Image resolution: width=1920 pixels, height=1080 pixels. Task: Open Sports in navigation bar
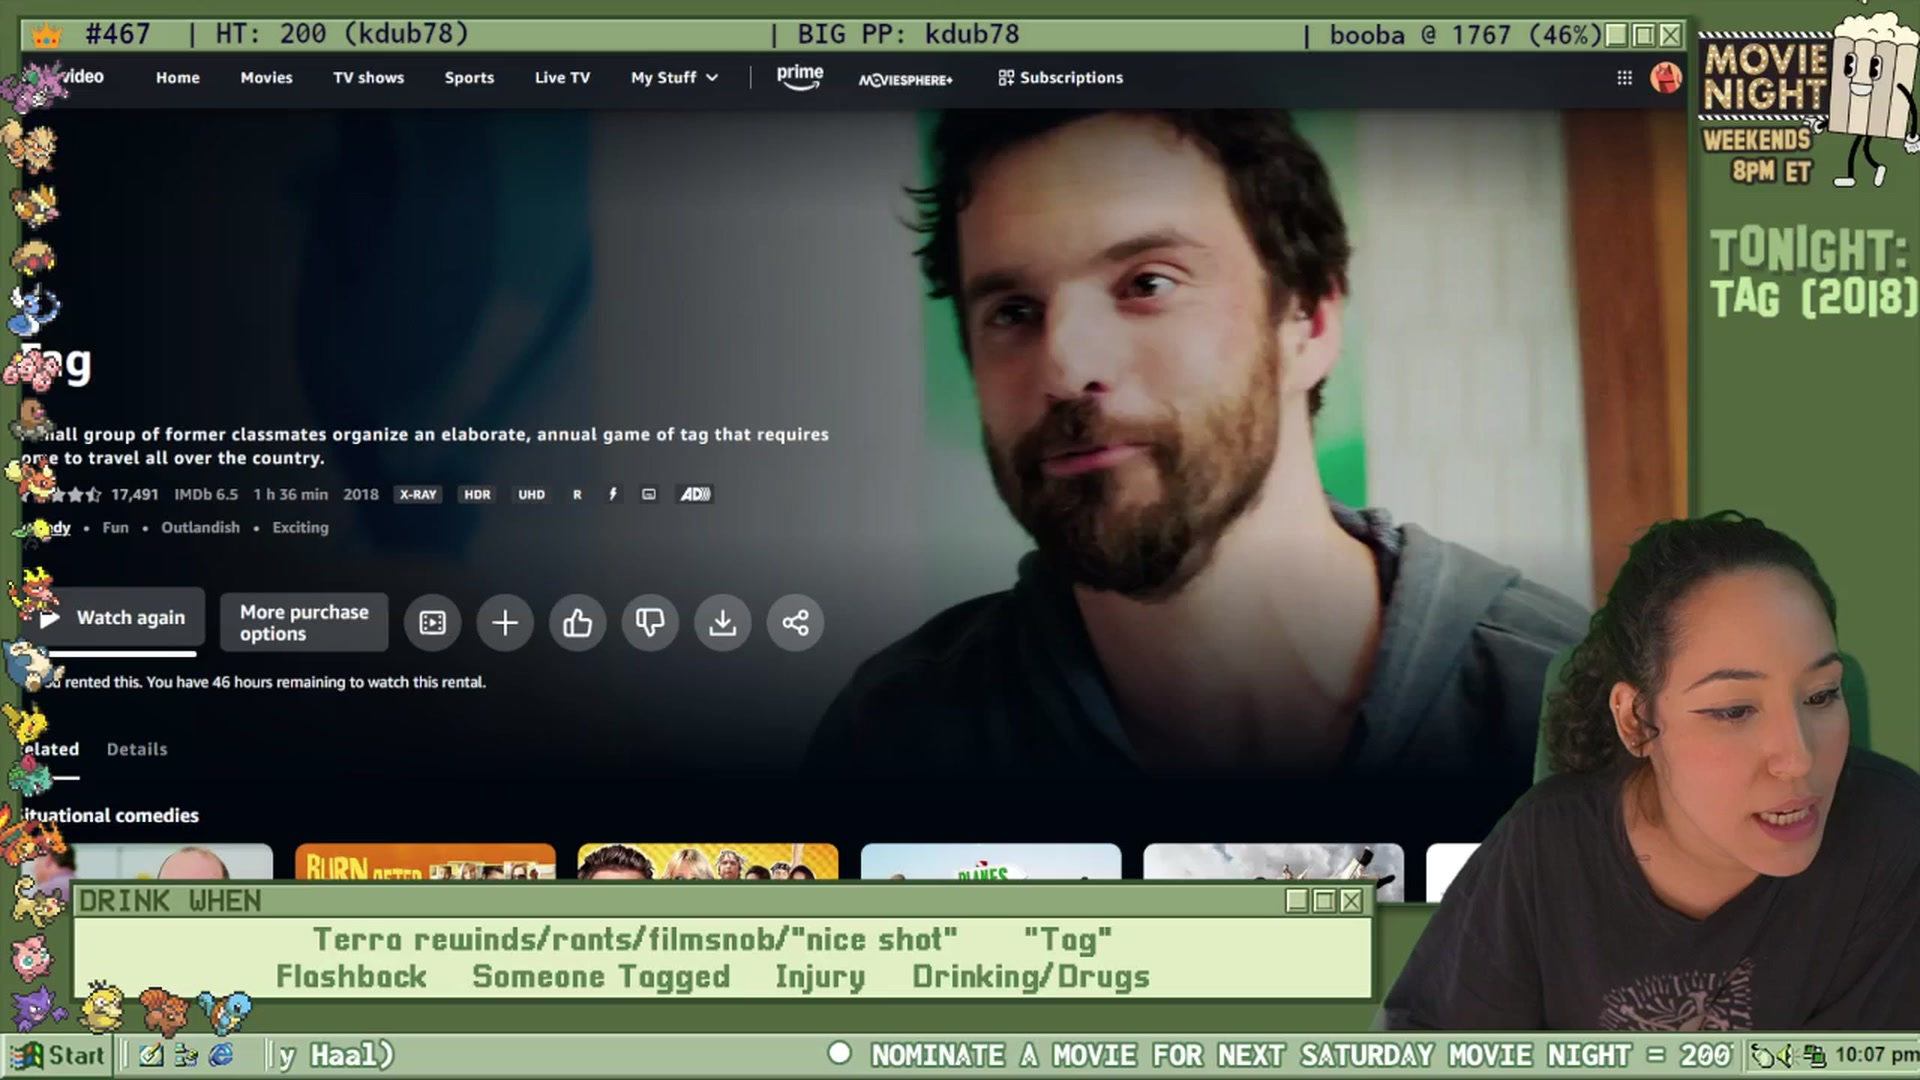point(469,78)
